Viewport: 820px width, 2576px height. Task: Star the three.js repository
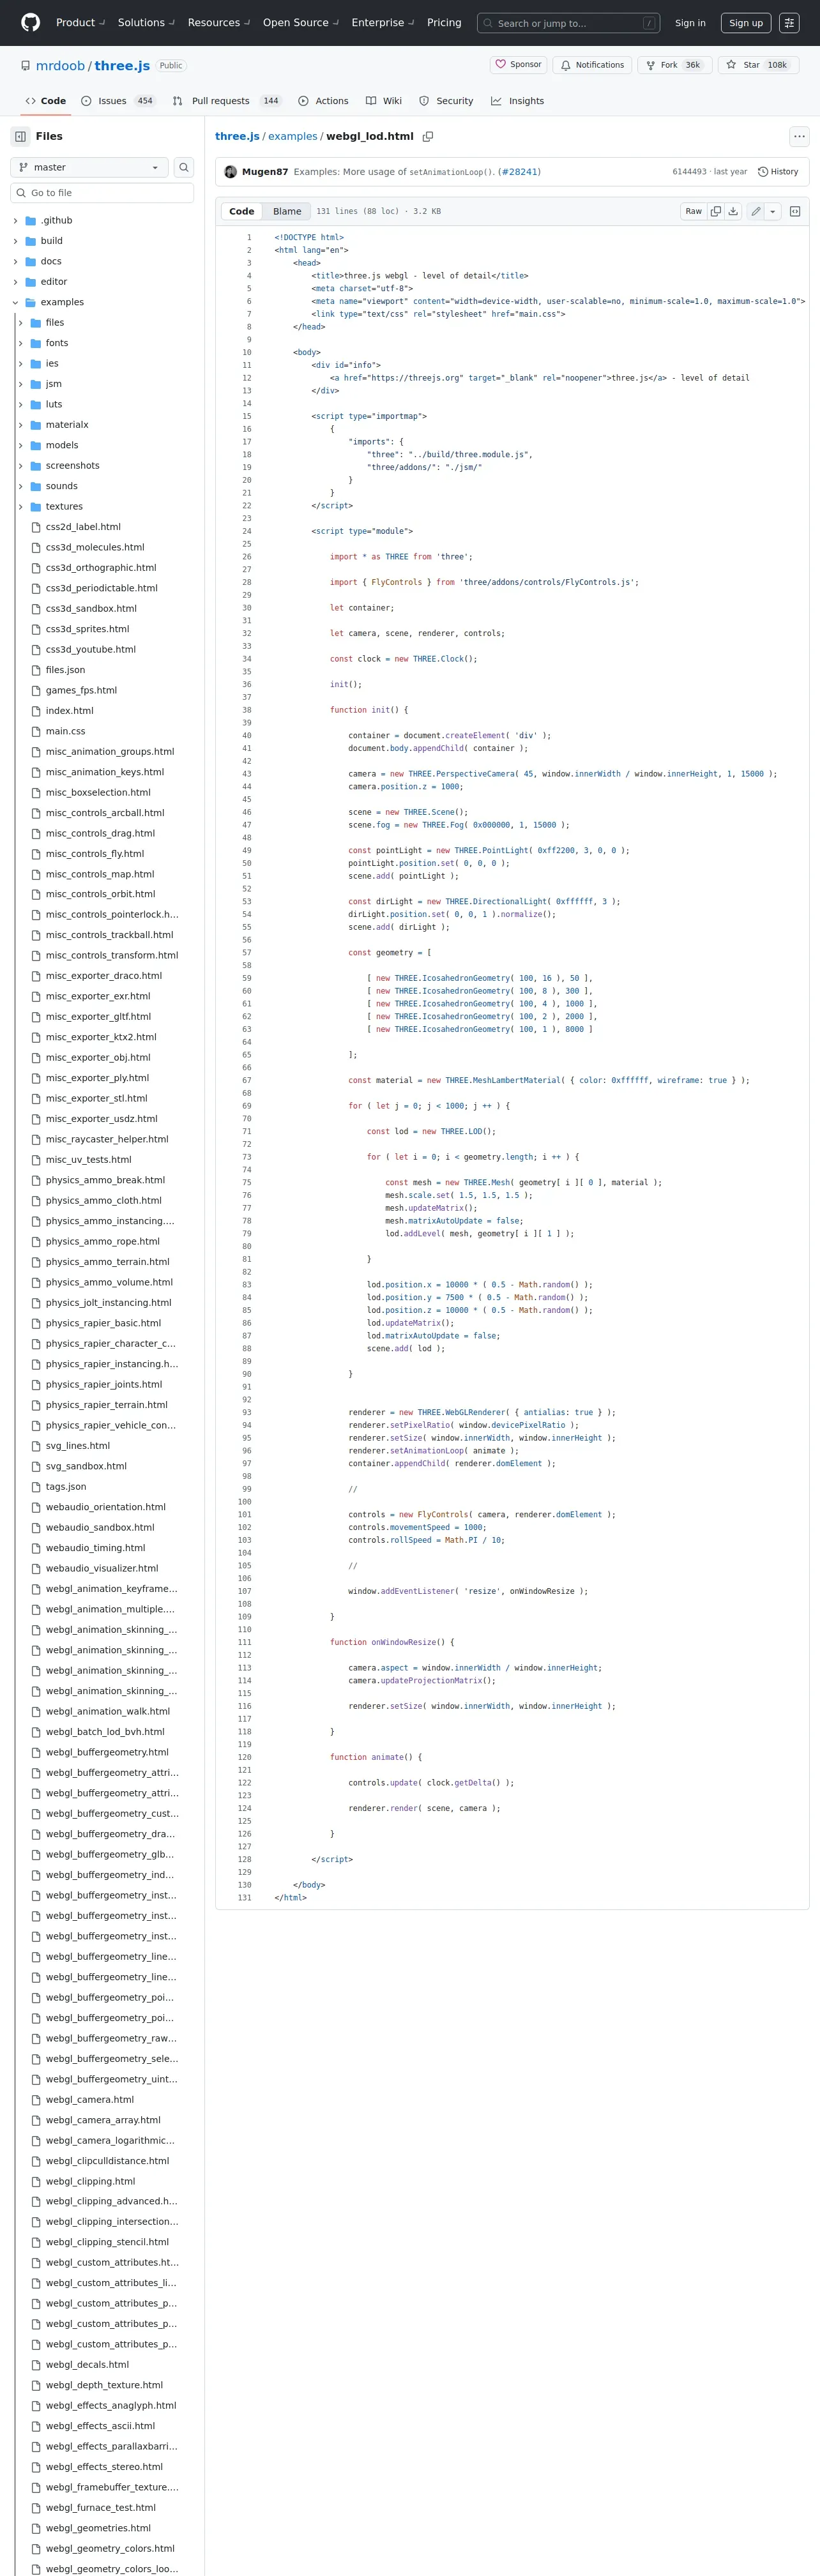[758, 65]
